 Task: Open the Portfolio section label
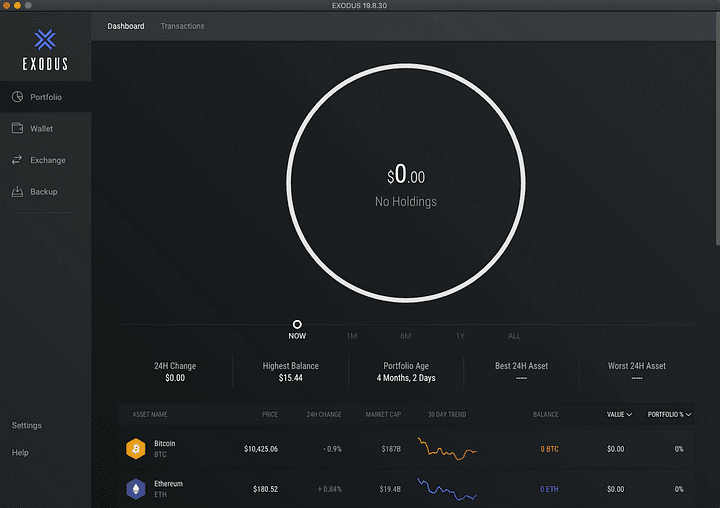[46, 97]
